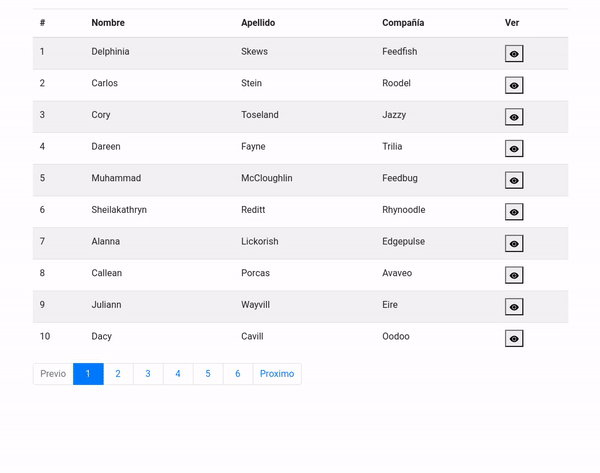The image size is (600, 473).
Task: Click the surname cell Toseland
Action: tap(260, 115)
